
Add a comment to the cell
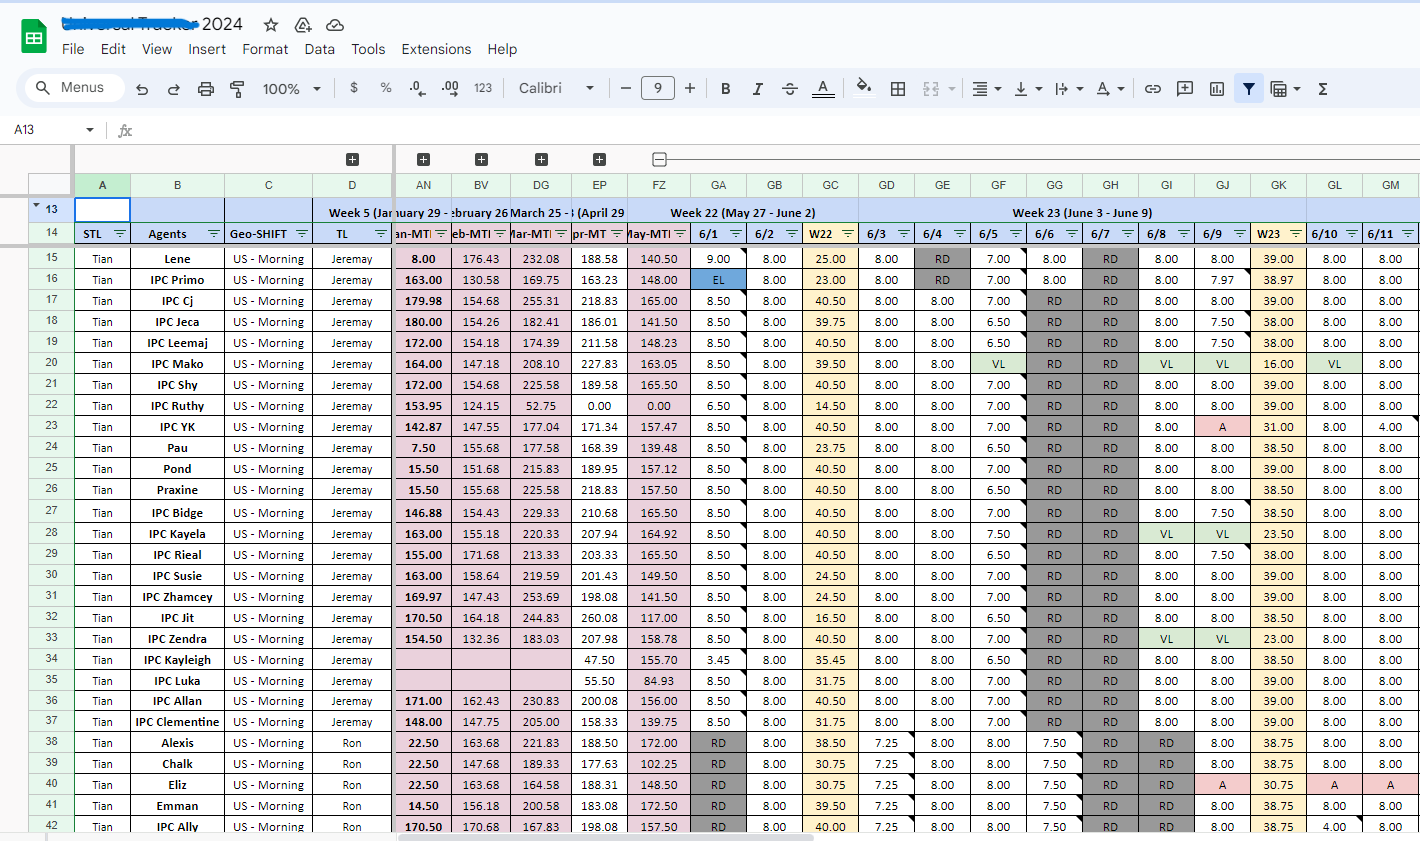pyautogui.click(x=1185, y=89)
